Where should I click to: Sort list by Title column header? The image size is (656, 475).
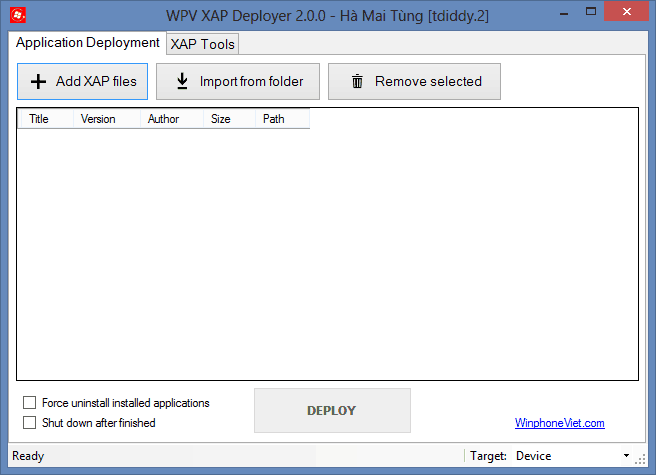coord(46,119)
